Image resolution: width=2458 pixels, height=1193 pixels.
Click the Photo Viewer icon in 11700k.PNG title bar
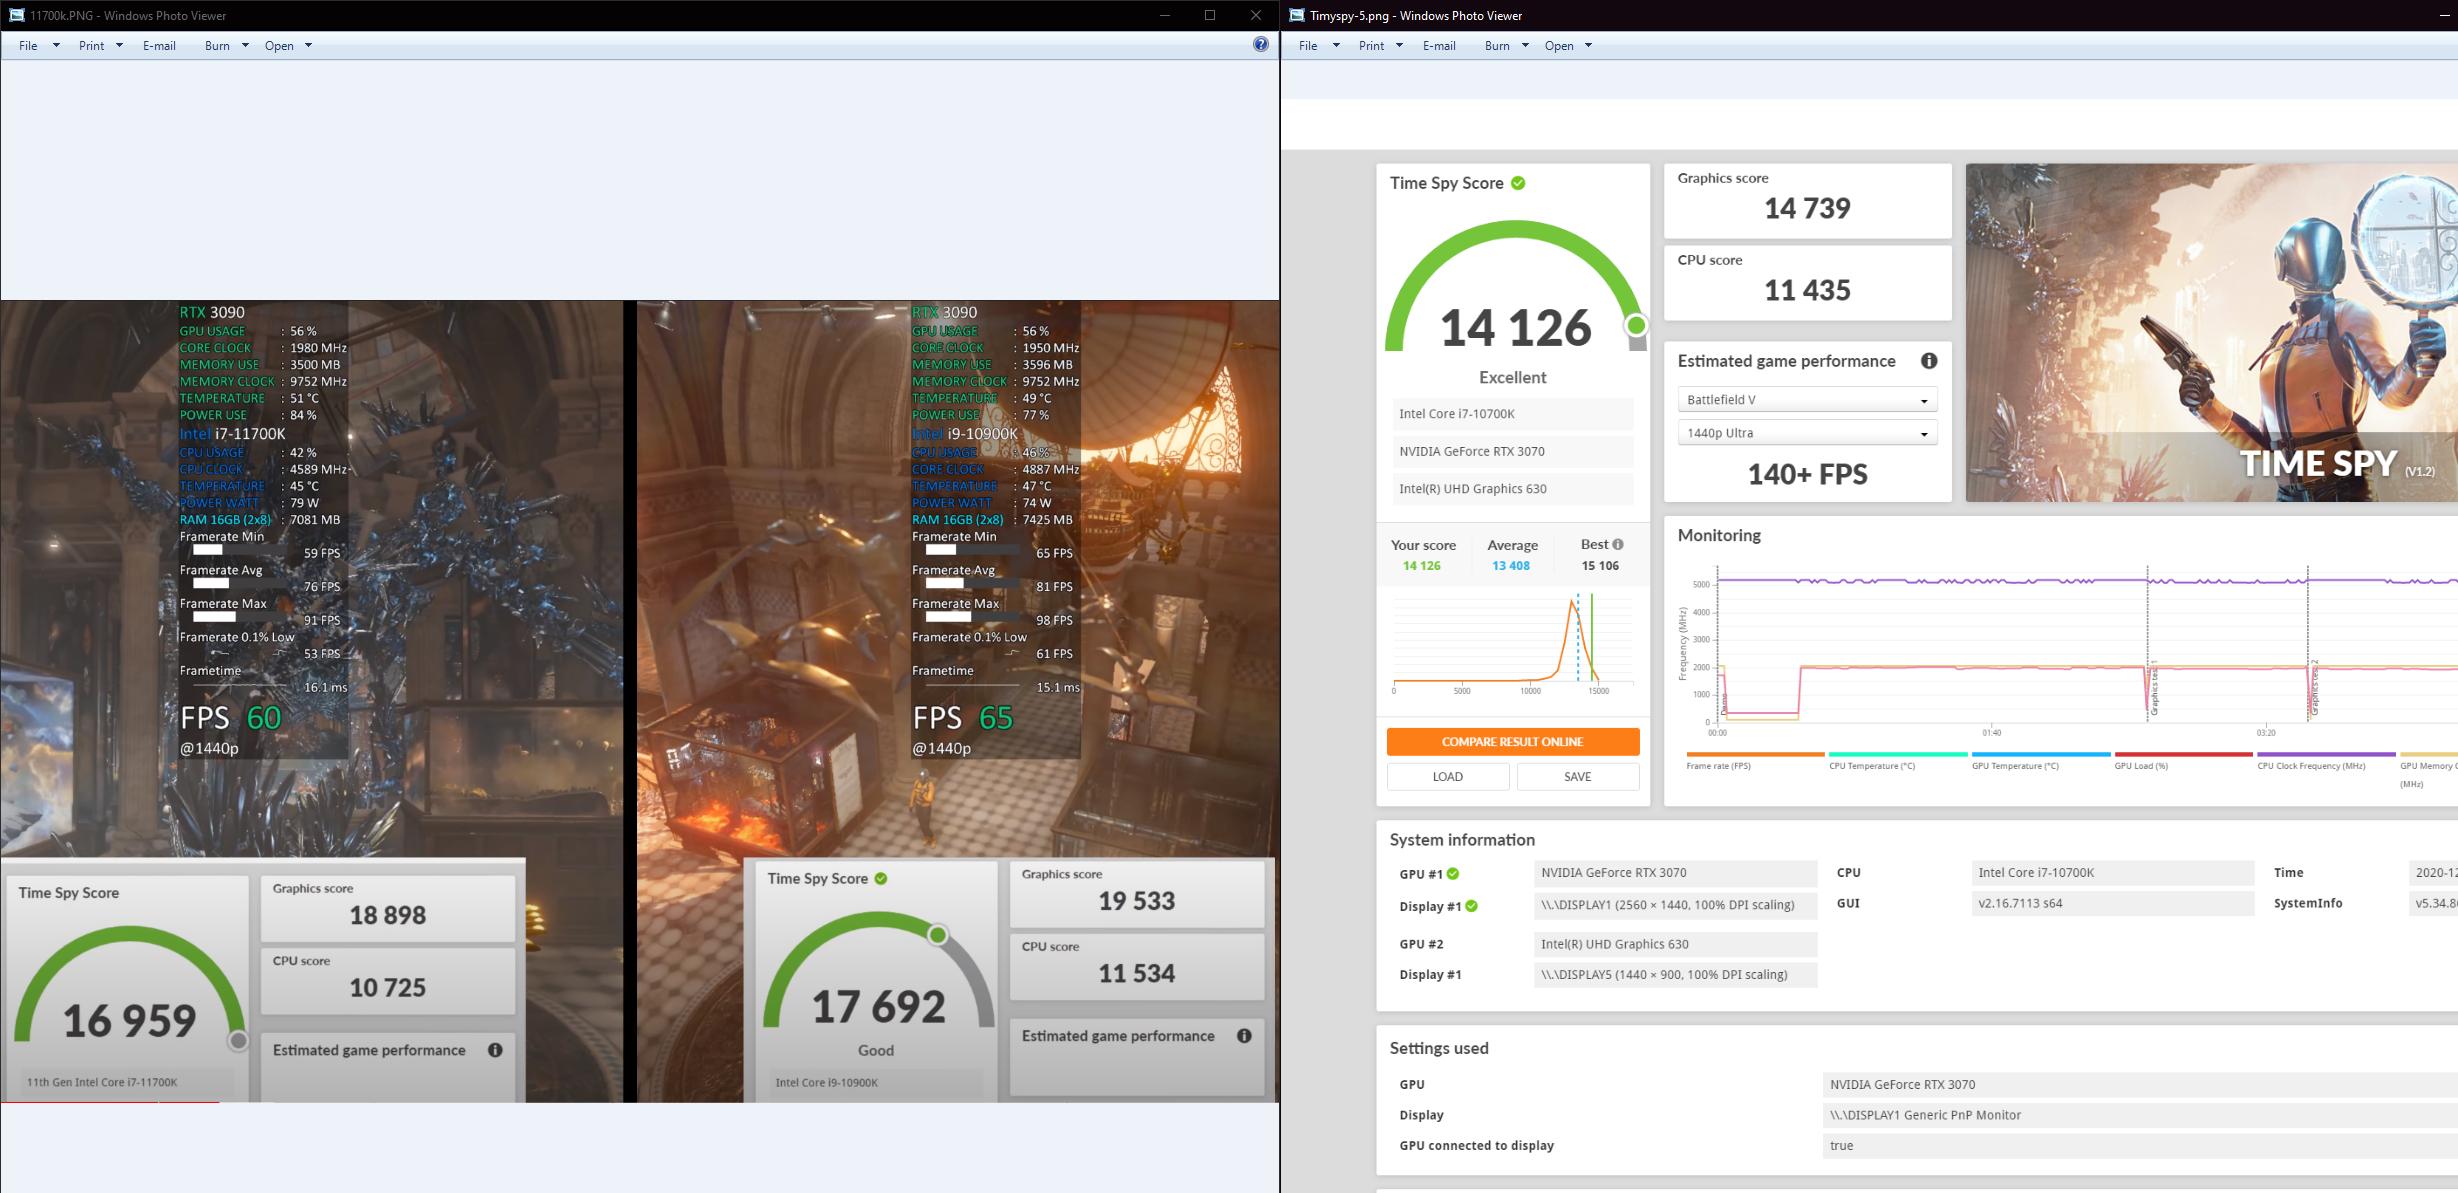(x=16, y=15)
